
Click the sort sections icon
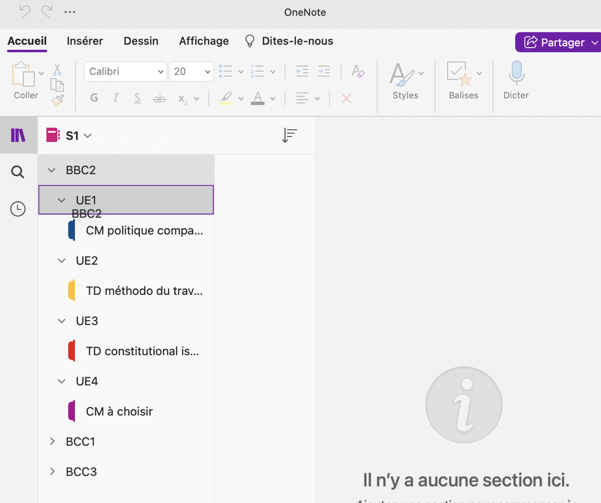(289, 135)
